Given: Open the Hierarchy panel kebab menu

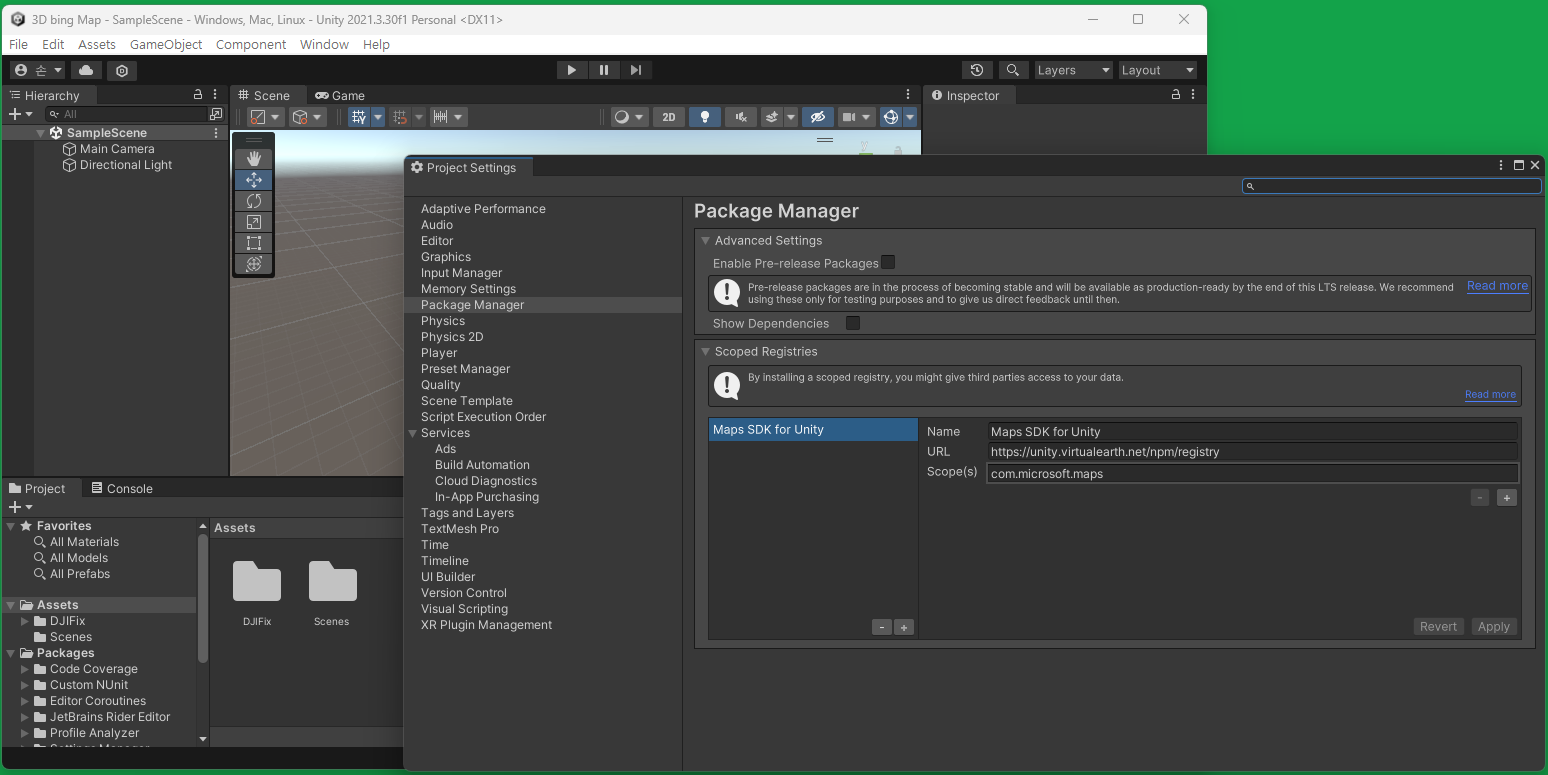Looking at the screenshot, I should (215, 94).
